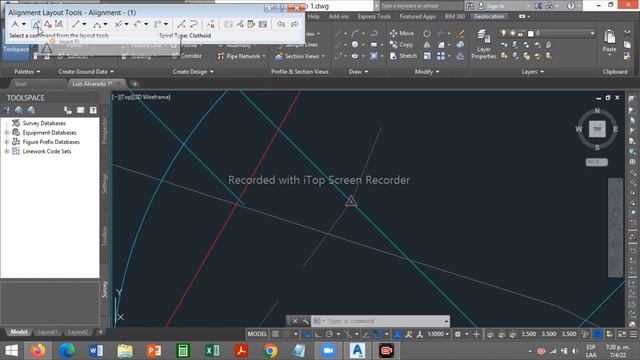Toggle object snap in the status bar
The image size is (640, 360).
378,334
